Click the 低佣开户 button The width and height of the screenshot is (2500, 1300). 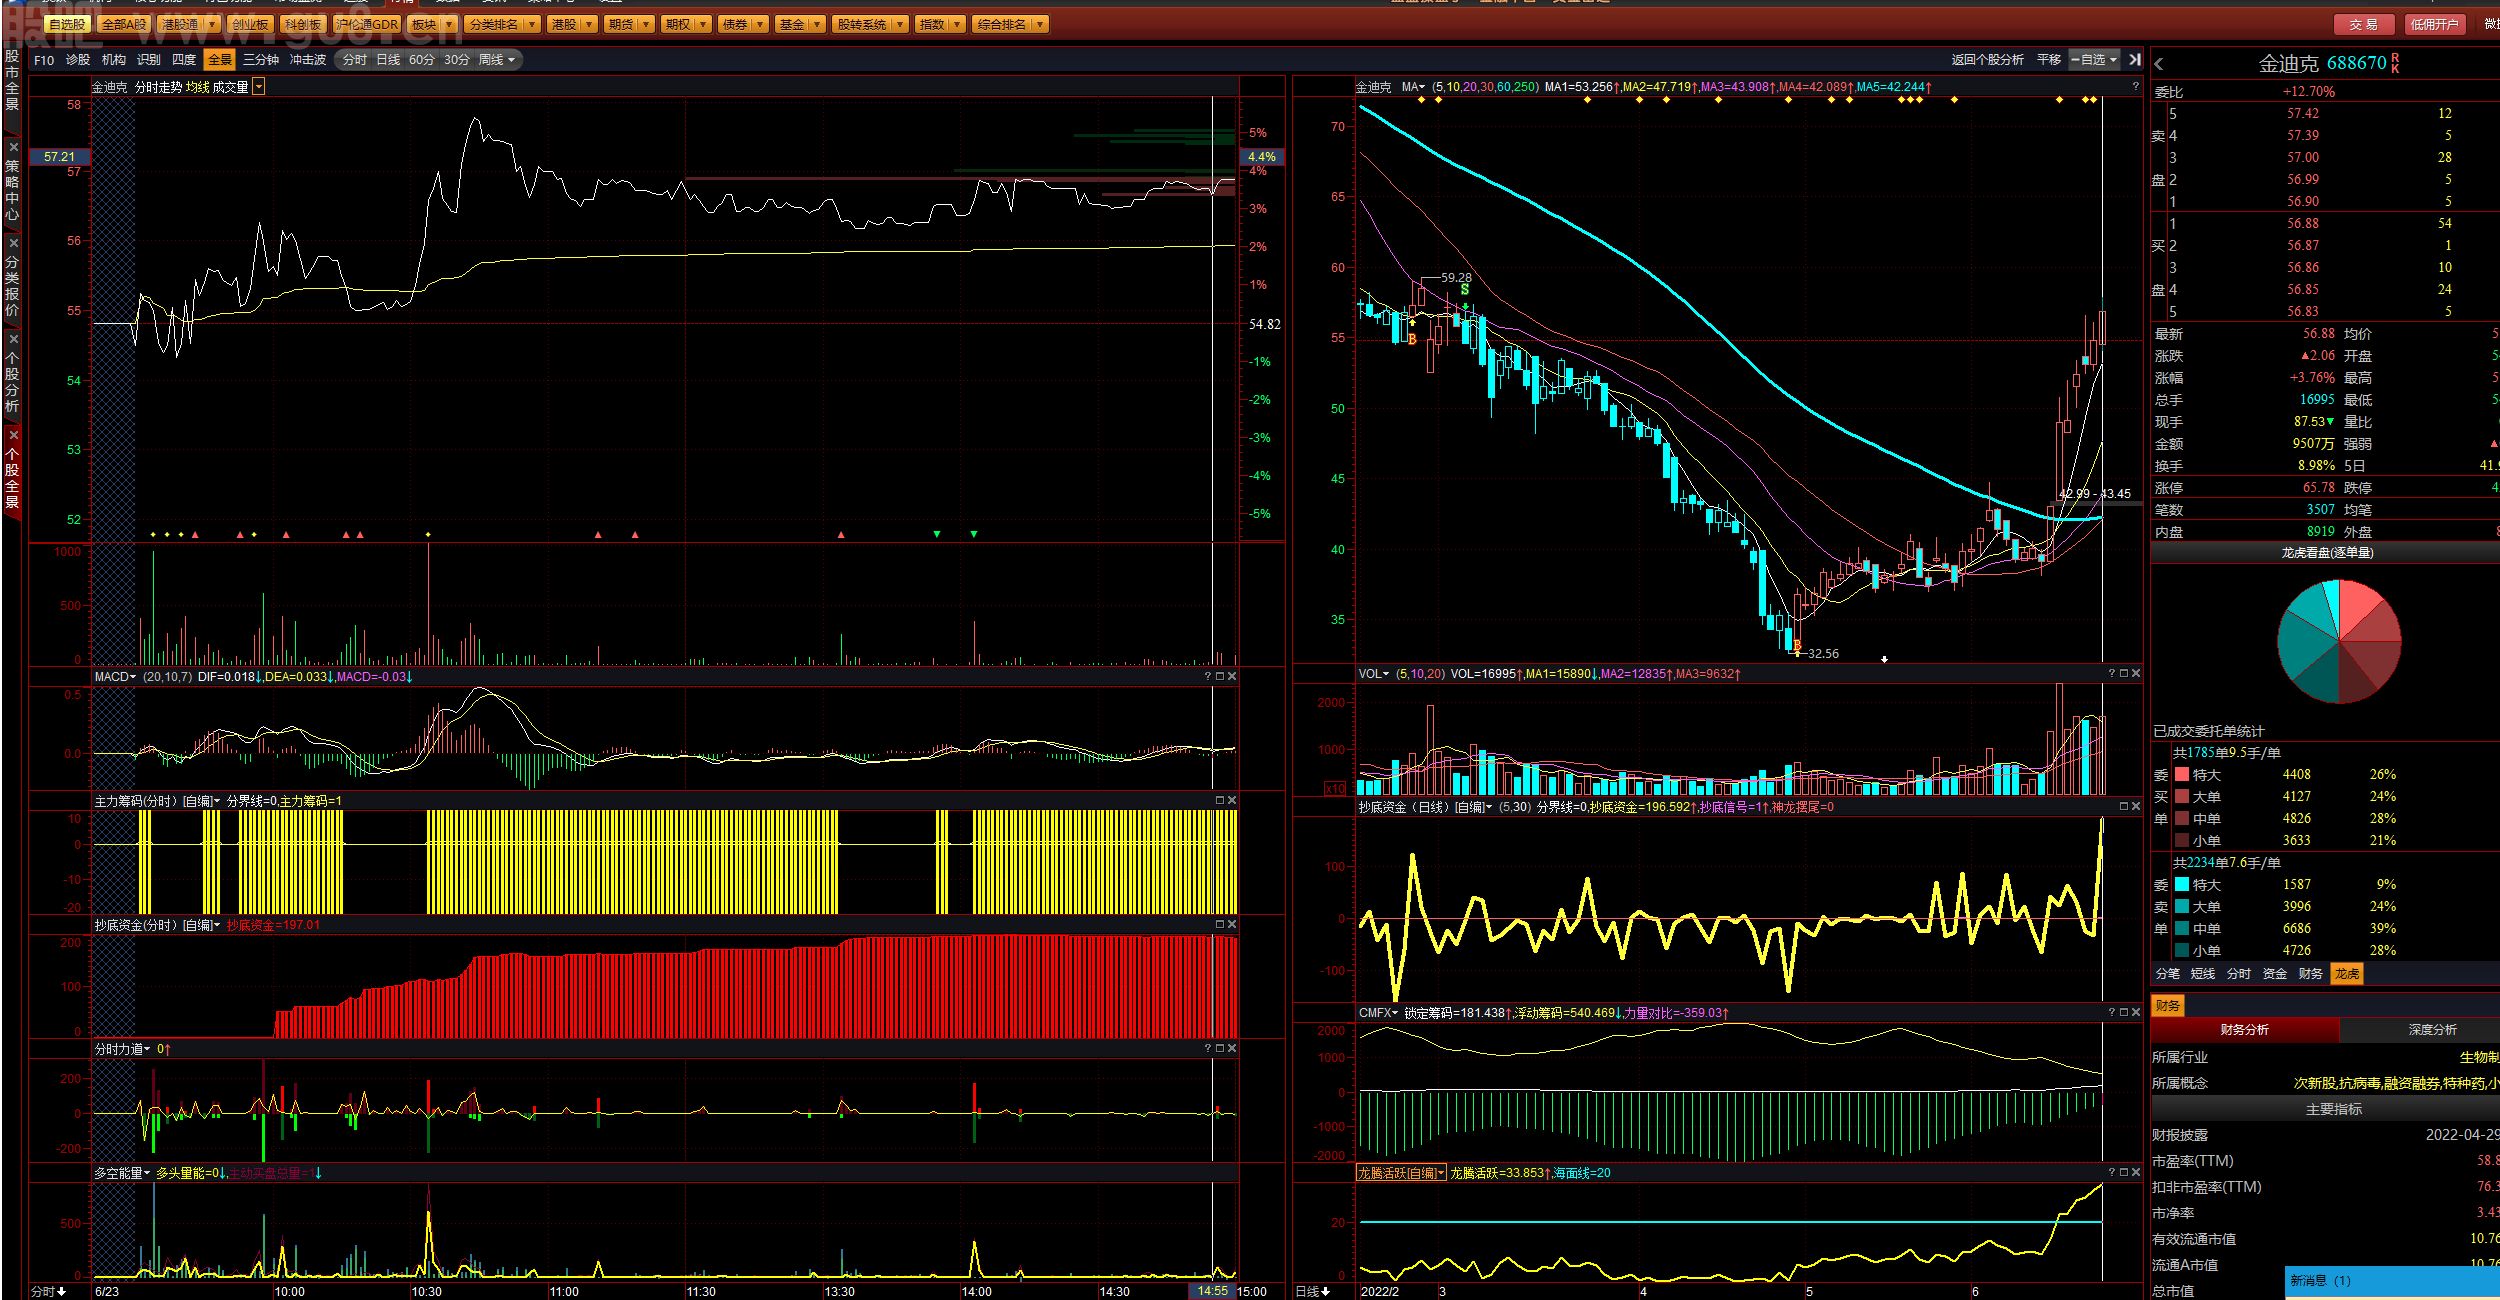[2434, 25]
